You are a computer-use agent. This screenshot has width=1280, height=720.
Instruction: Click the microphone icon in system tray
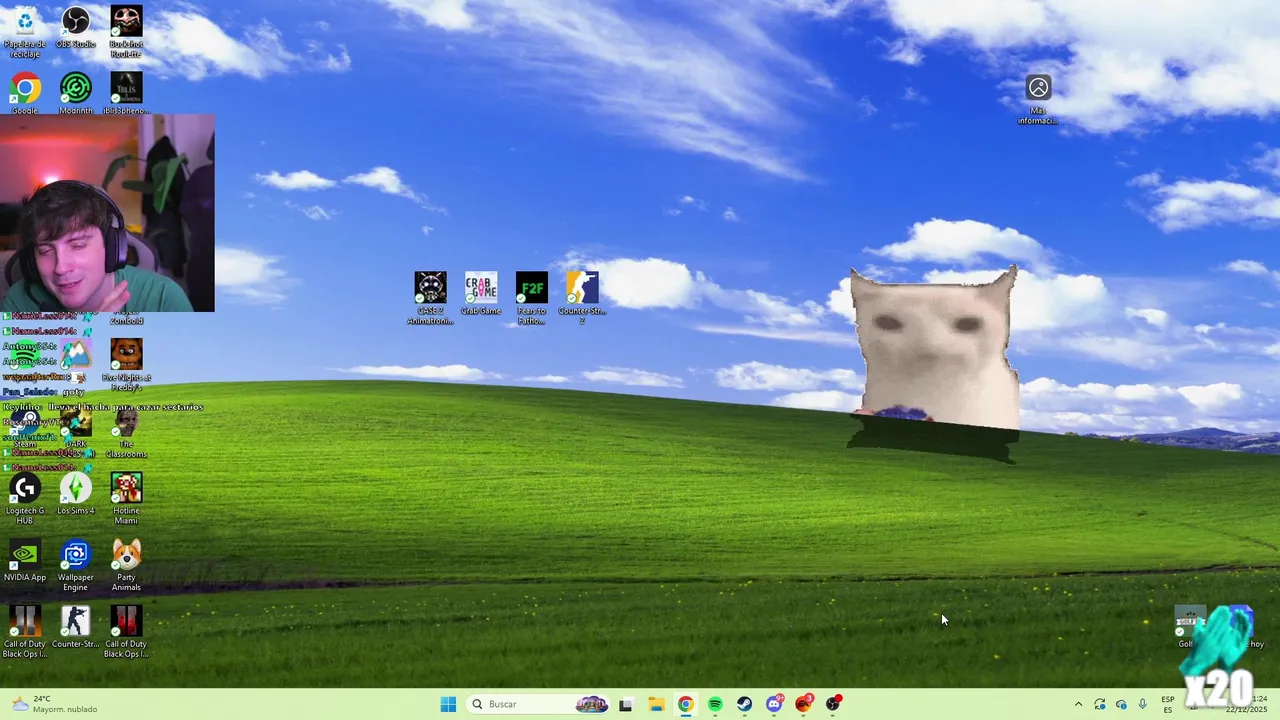(1143, 704)
